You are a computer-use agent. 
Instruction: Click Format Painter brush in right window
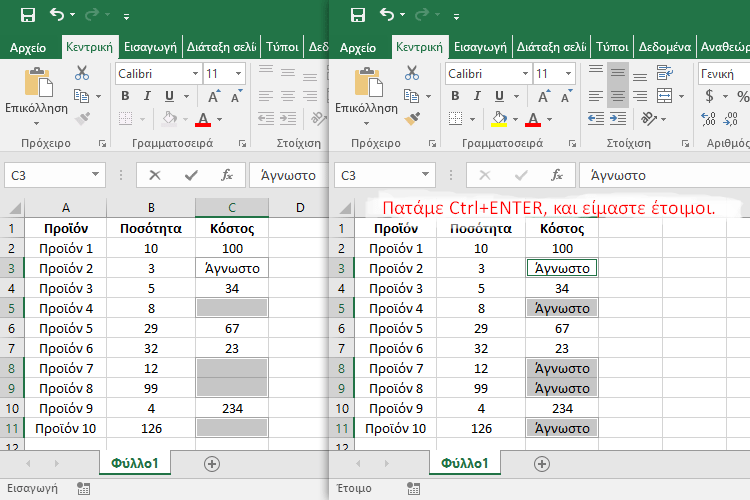[x=412, y=118]
